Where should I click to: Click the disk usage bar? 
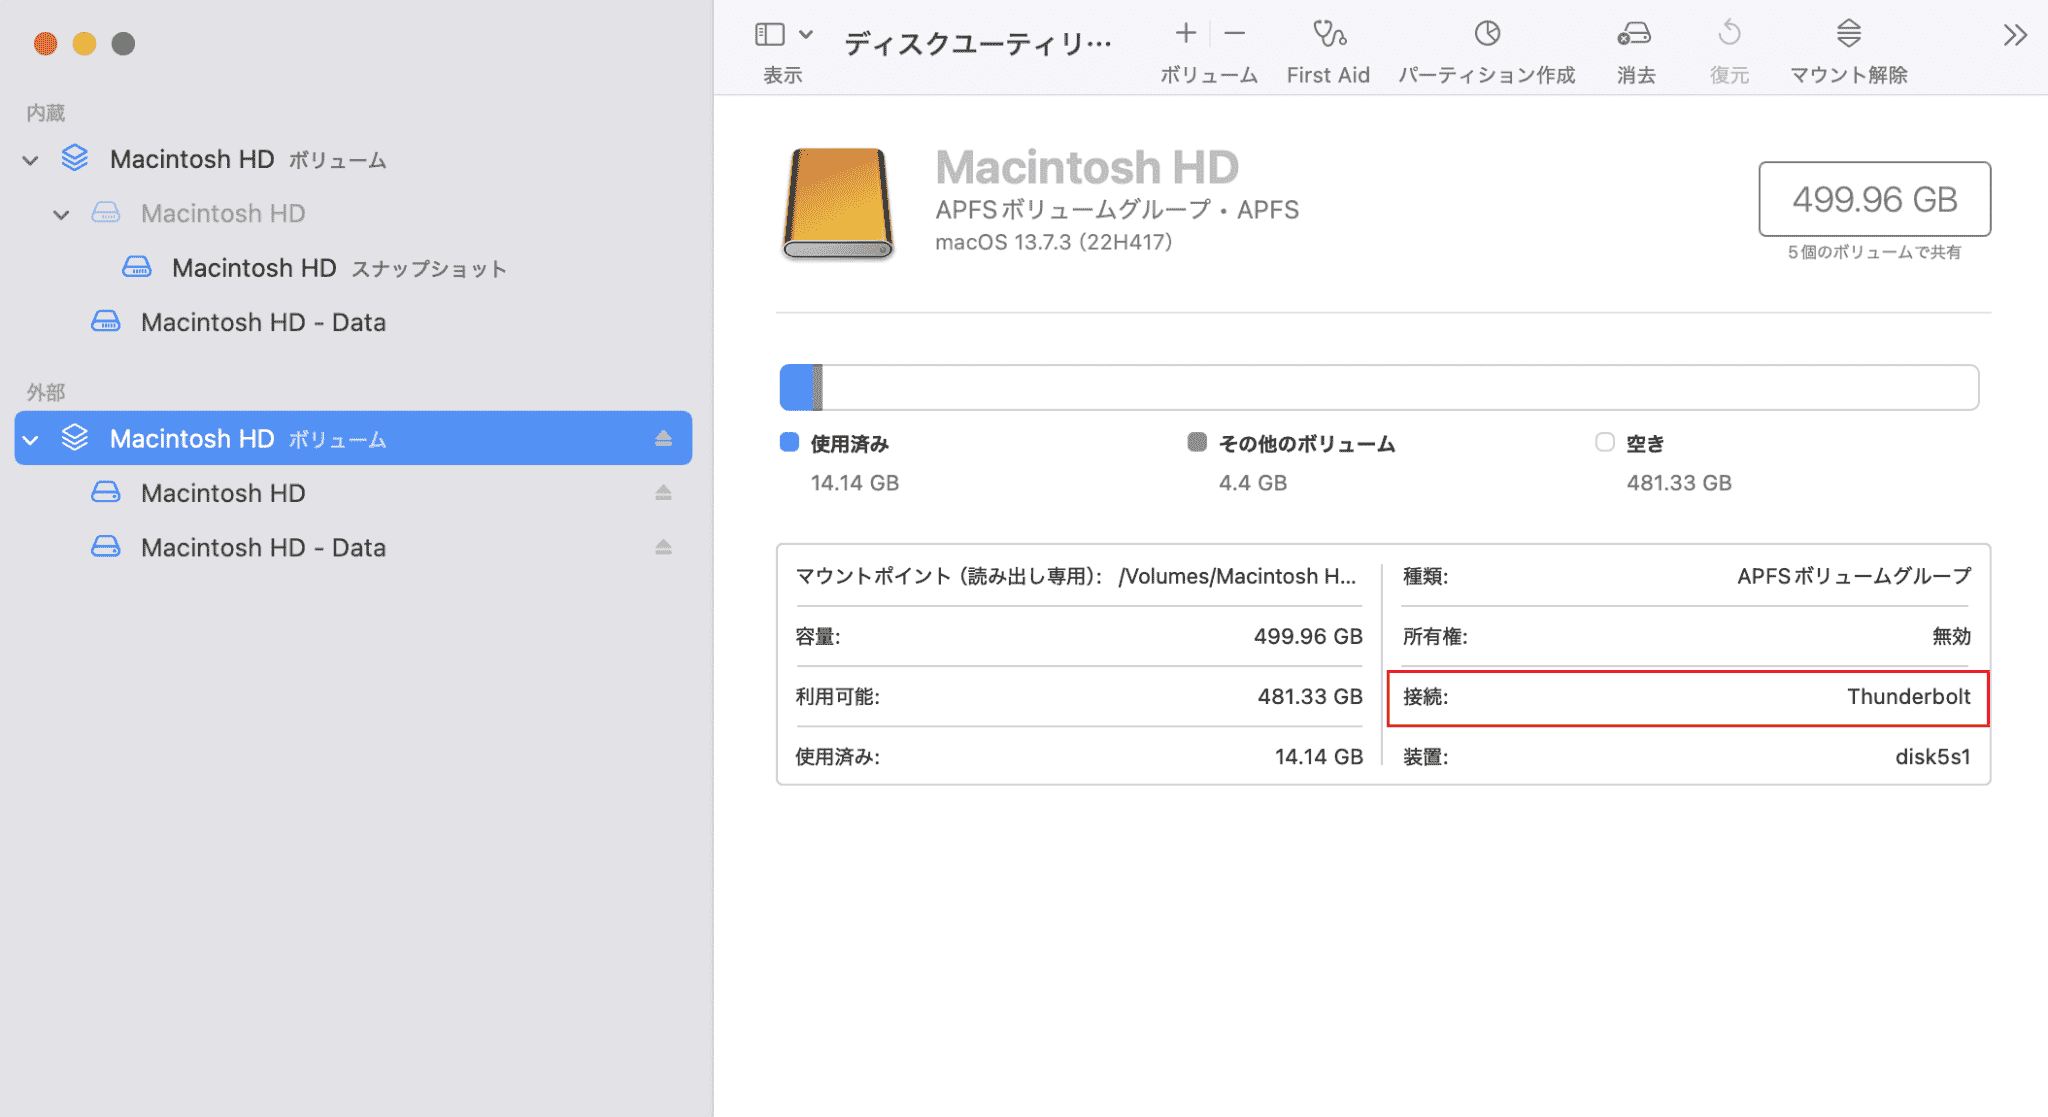(1379, 387)
